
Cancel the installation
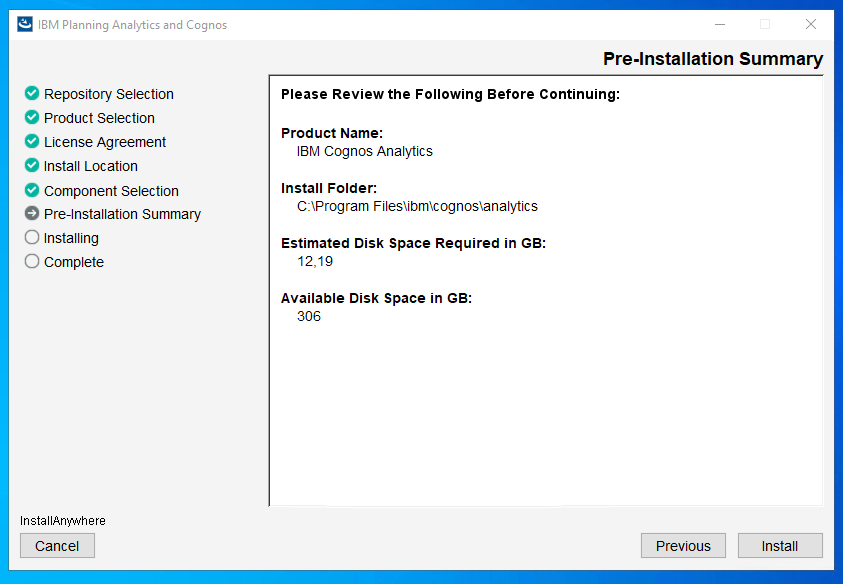pyautogui.click(x=57, y=545)
